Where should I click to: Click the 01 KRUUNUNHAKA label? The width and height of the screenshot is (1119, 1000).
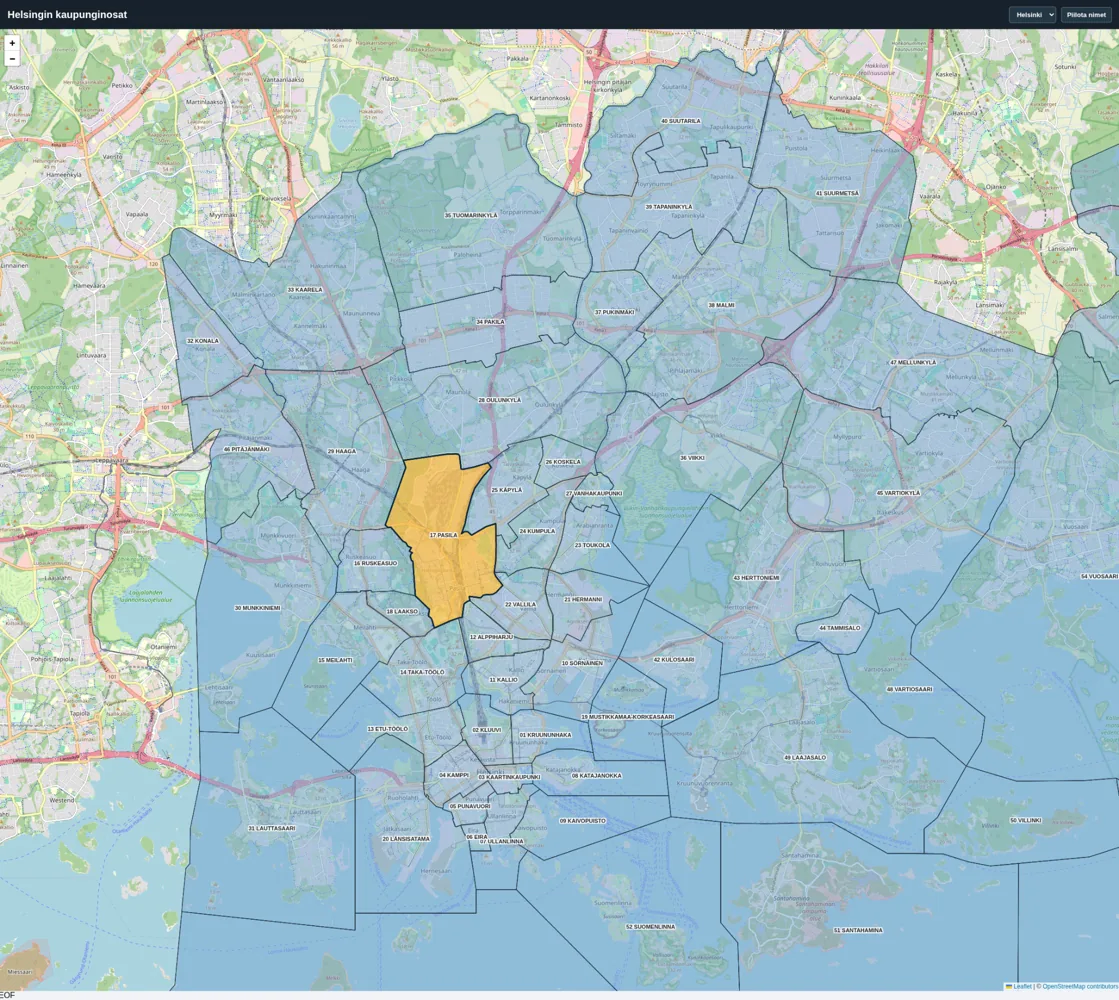click(545, 734)
